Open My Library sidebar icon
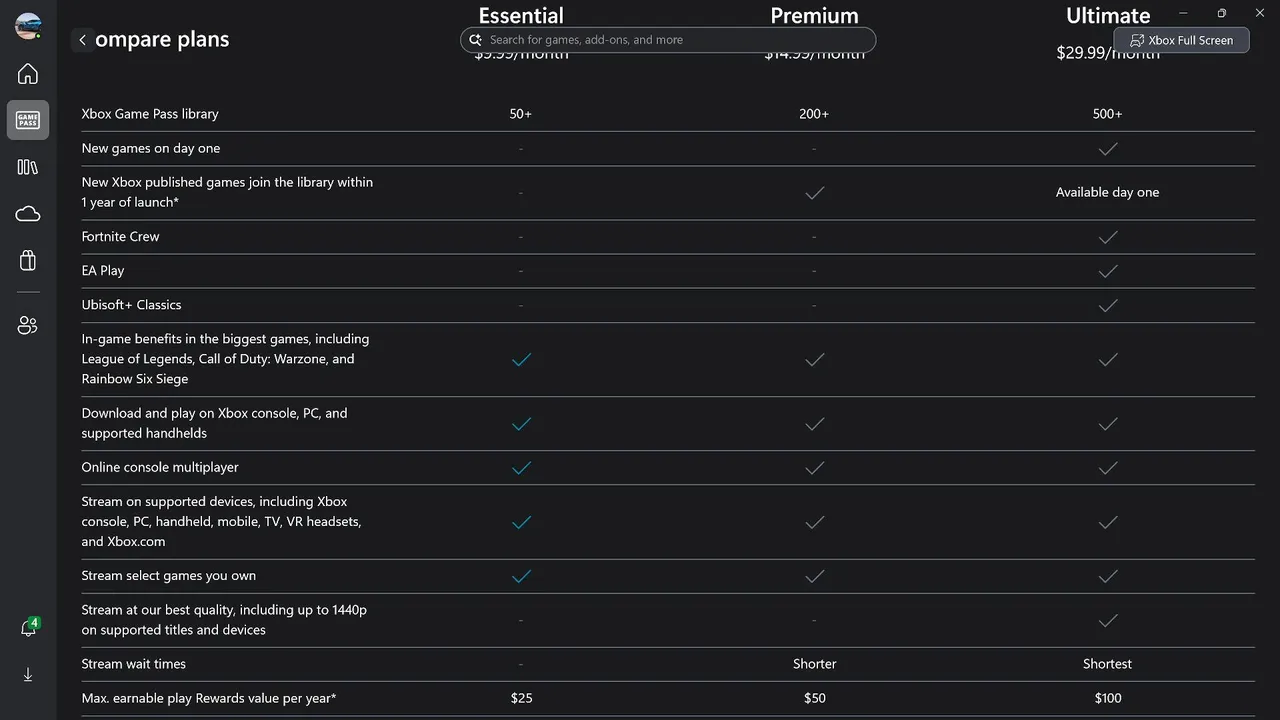Screen dimensions: 1280x720 (x=28, y=167)
